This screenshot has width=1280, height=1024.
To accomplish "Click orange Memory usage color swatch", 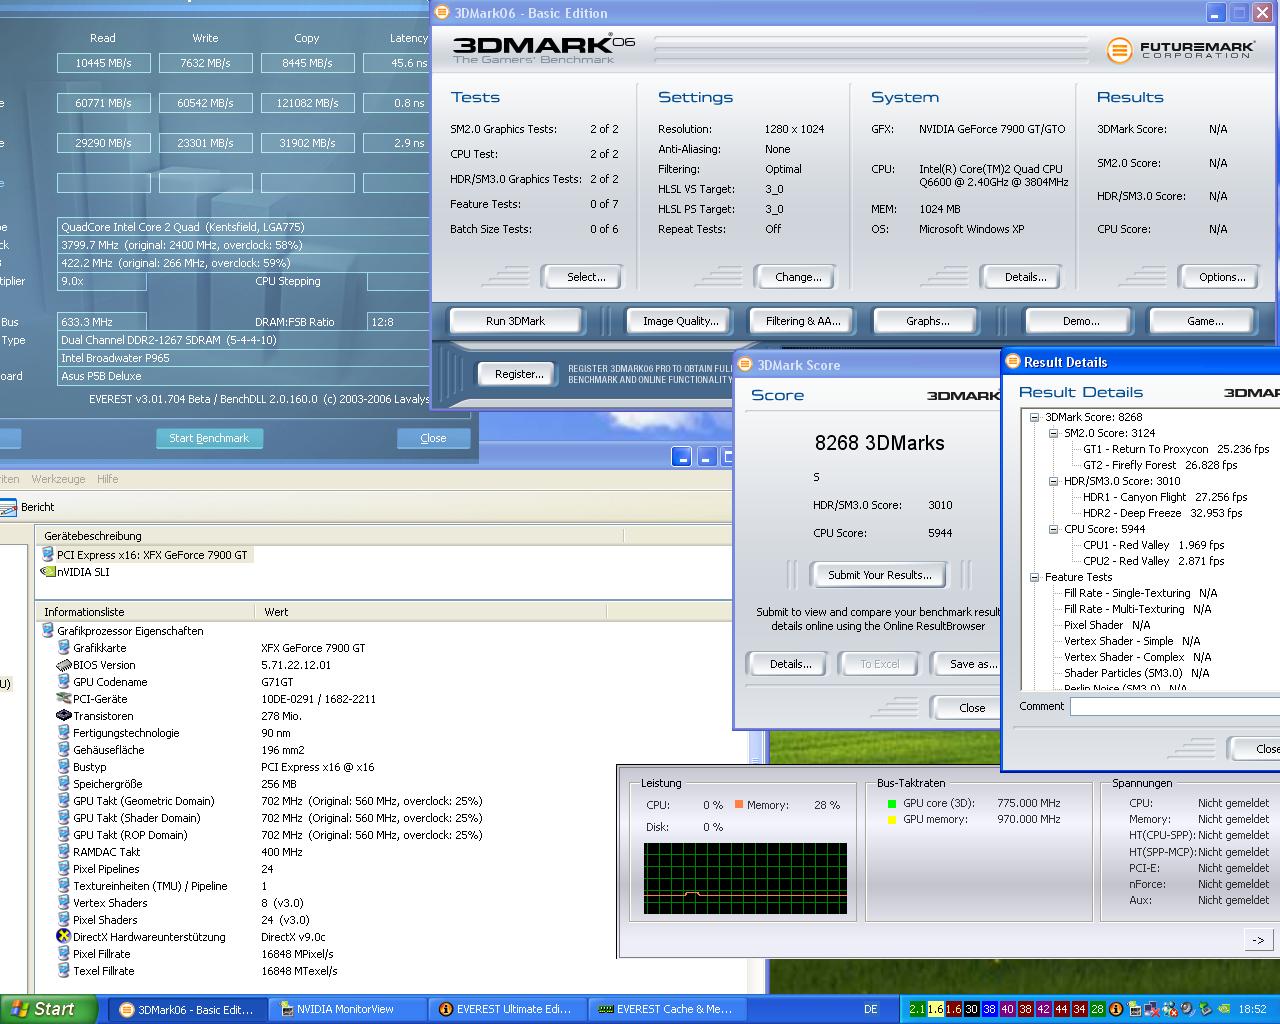I will (x=739, y=804).
